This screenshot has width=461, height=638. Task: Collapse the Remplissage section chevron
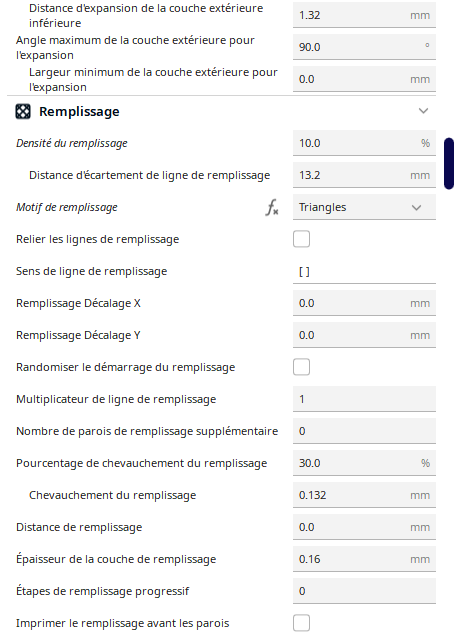423,111
